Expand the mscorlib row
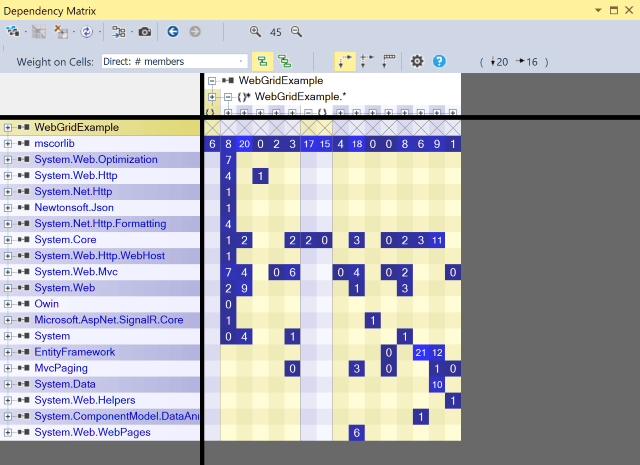The width and height of the screenshot is (640, 465). point(7,144)
